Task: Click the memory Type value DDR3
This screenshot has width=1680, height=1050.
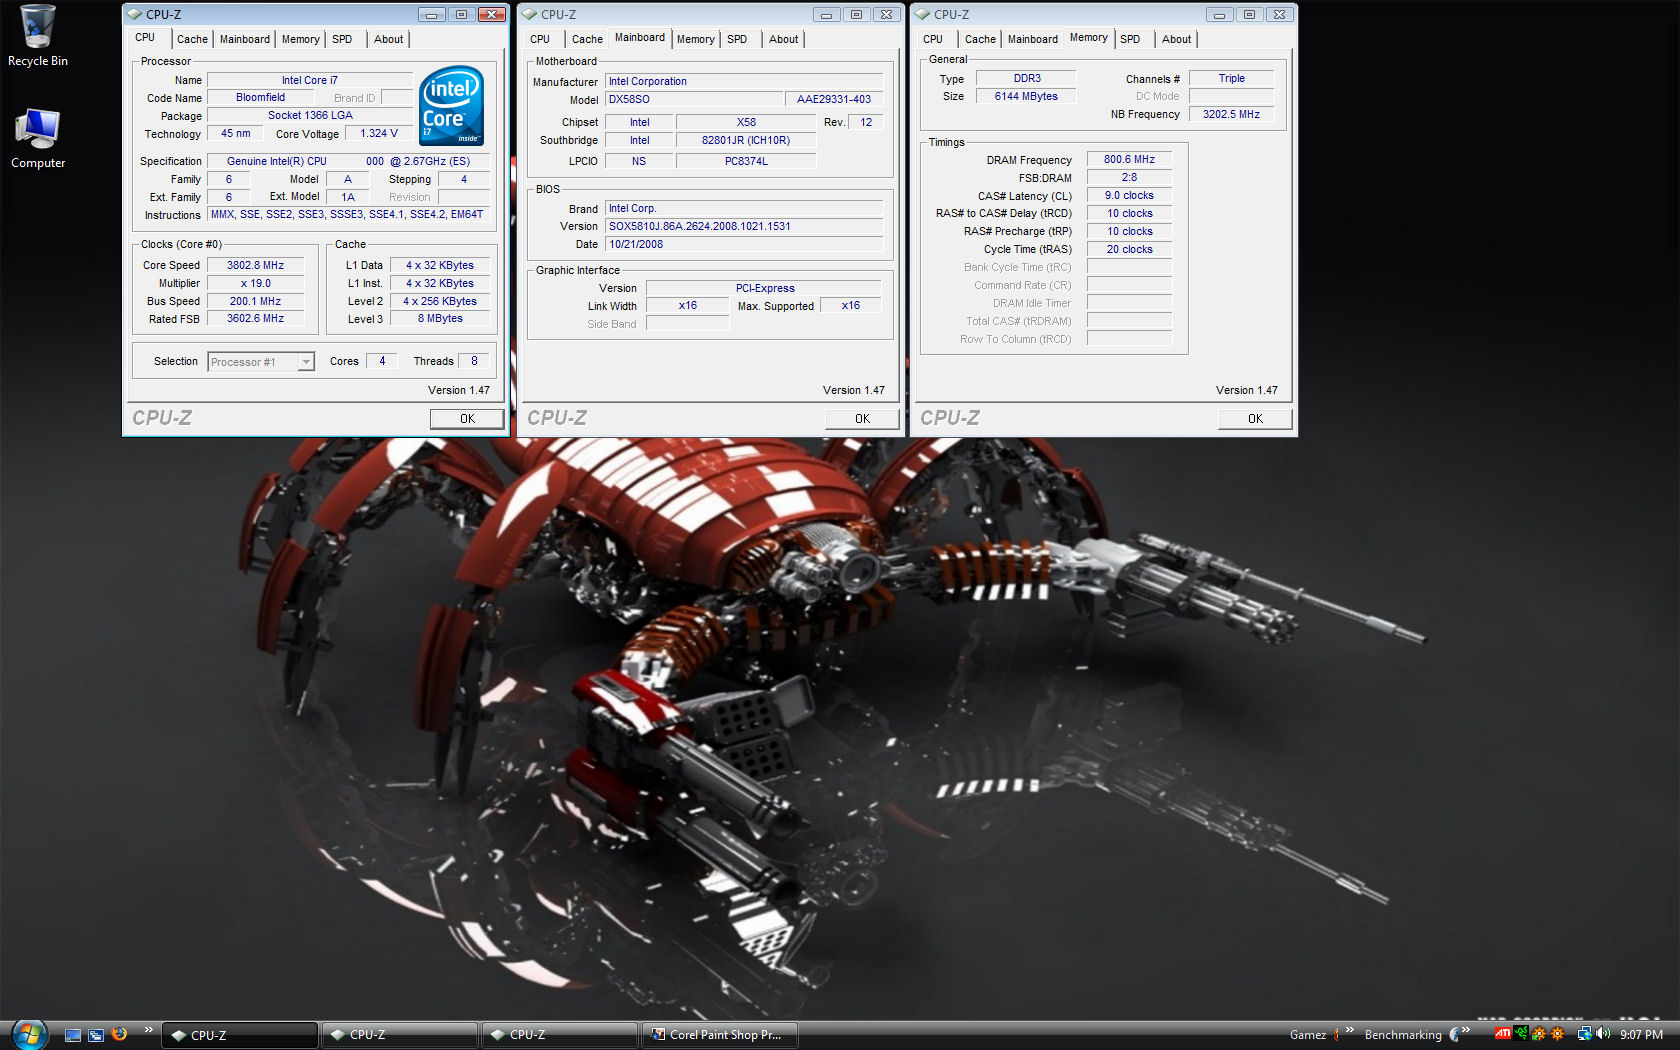Action: click(1026, 78)
